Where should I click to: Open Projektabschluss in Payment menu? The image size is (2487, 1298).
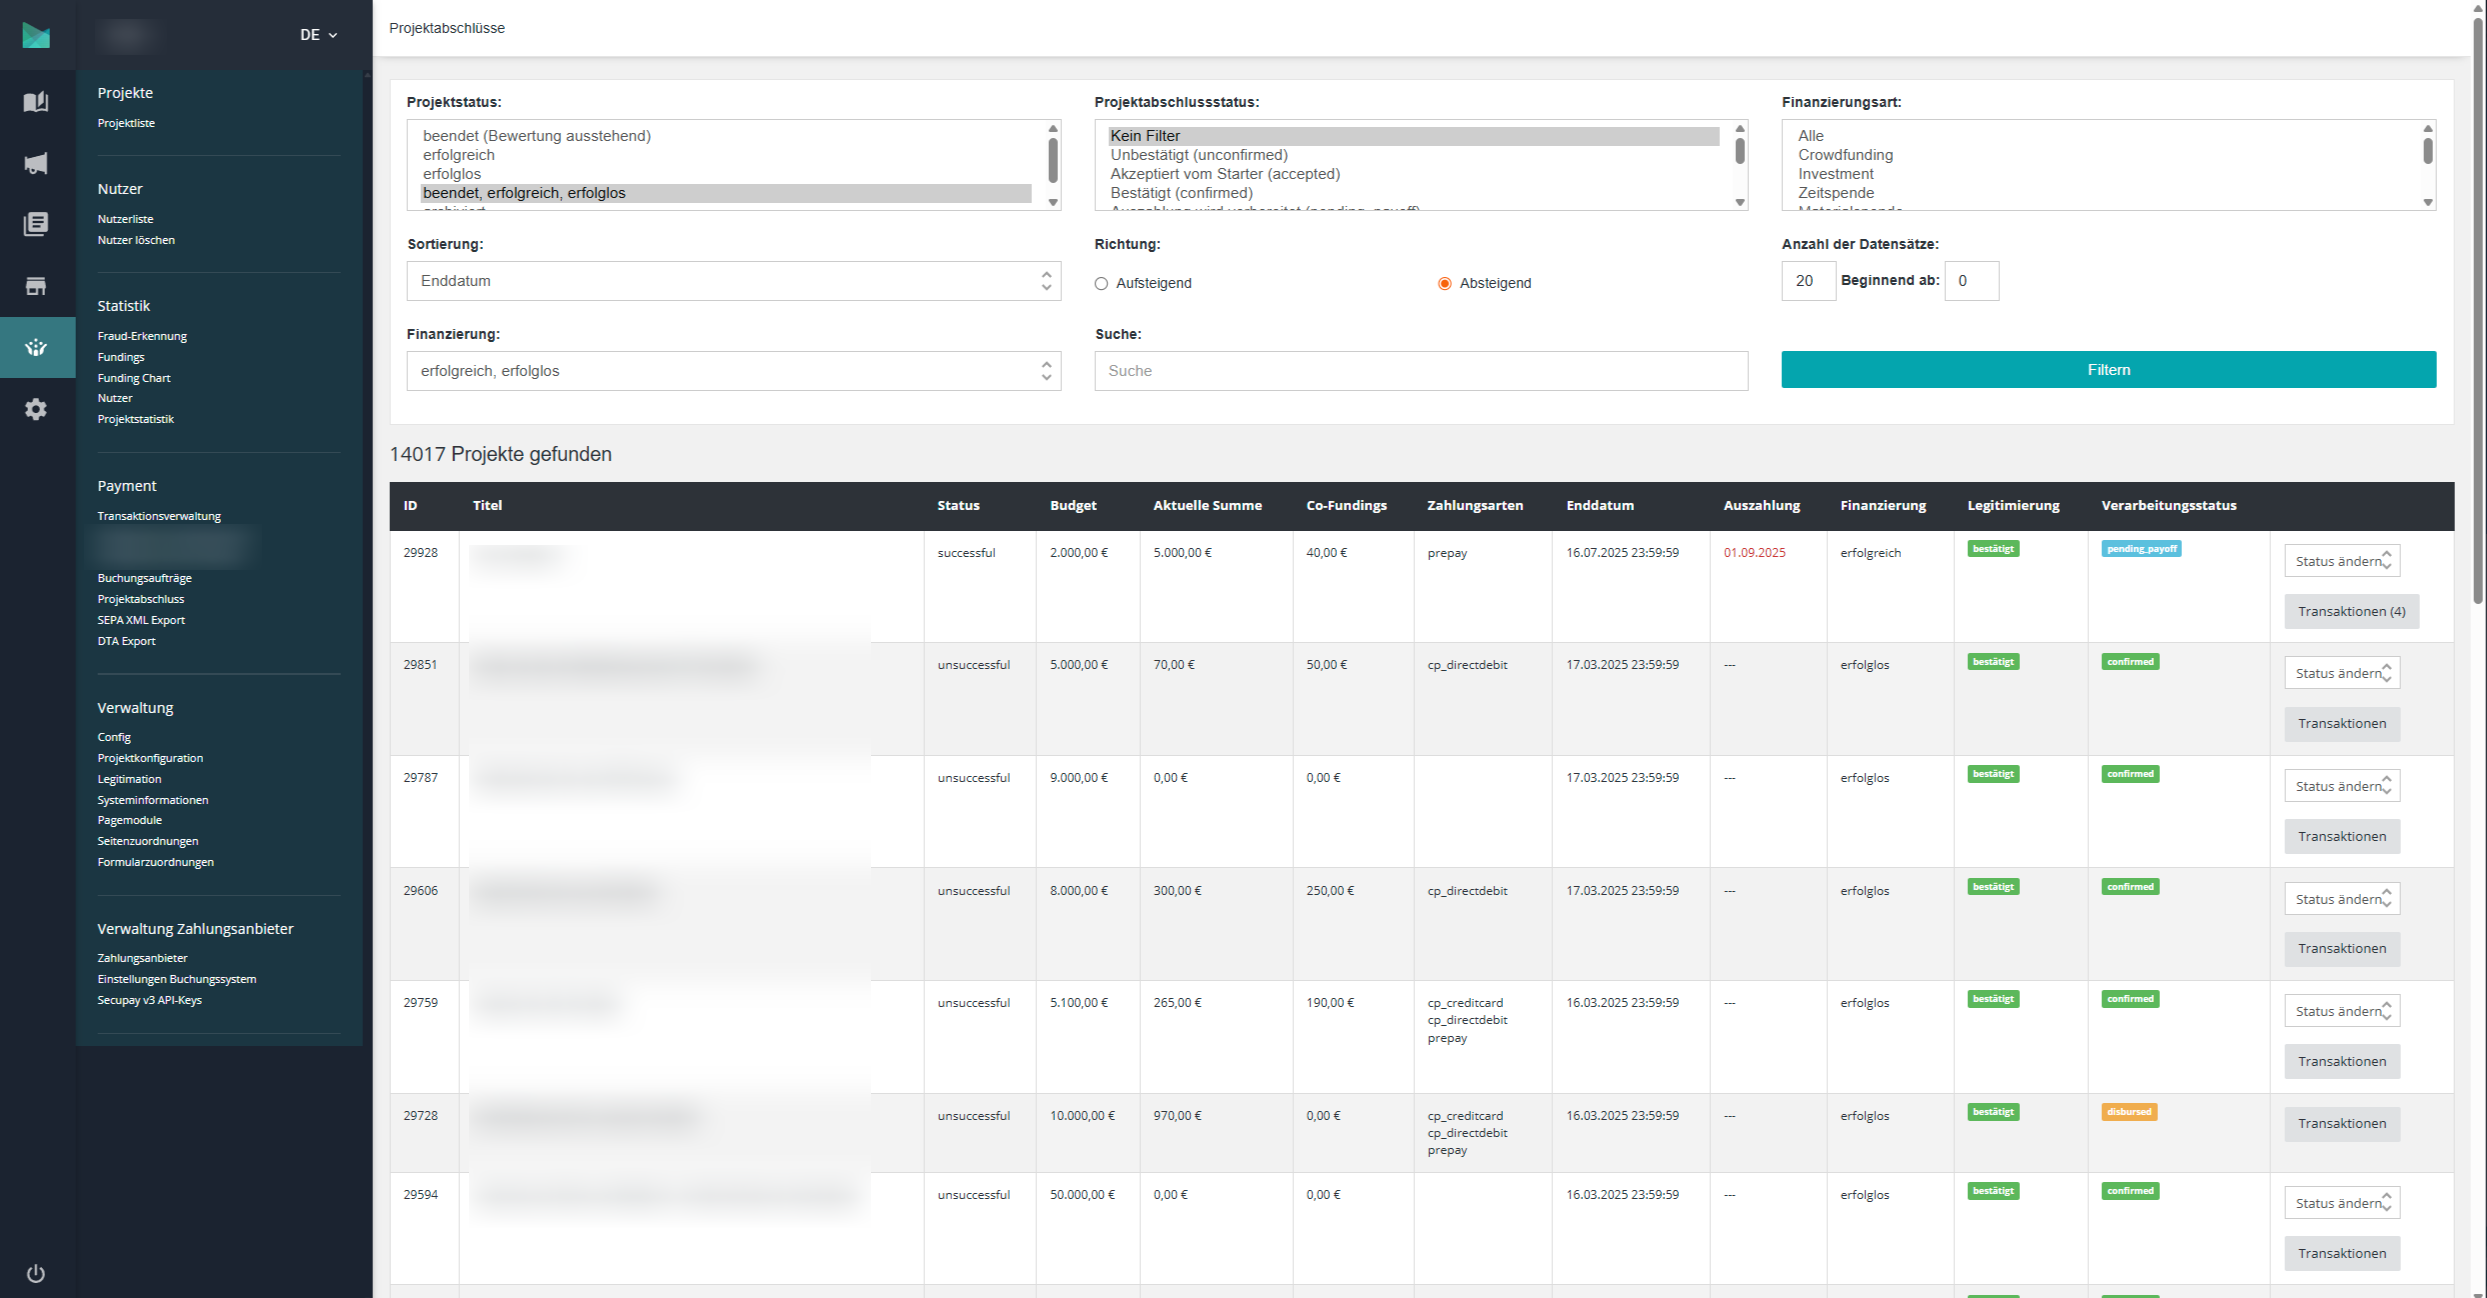[x=141, y=599]
